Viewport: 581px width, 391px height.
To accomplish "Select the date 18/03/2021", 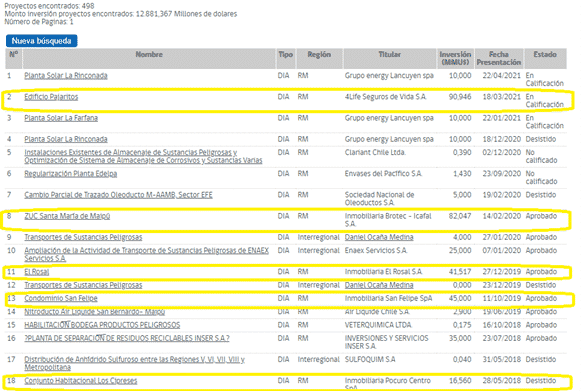I will (501, 97).
